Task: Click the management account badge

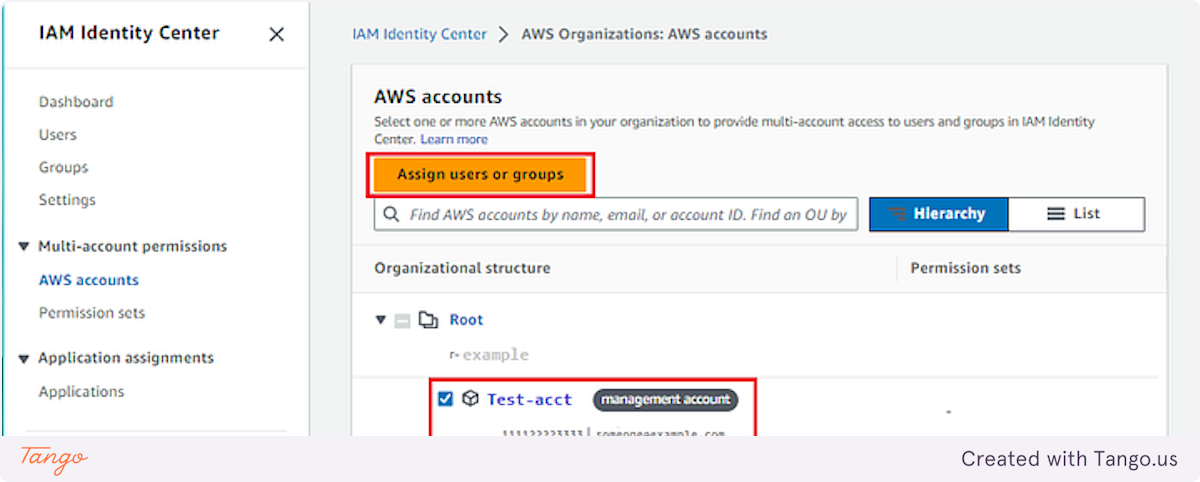Action: pyautogui.click(x=666, y=400)
